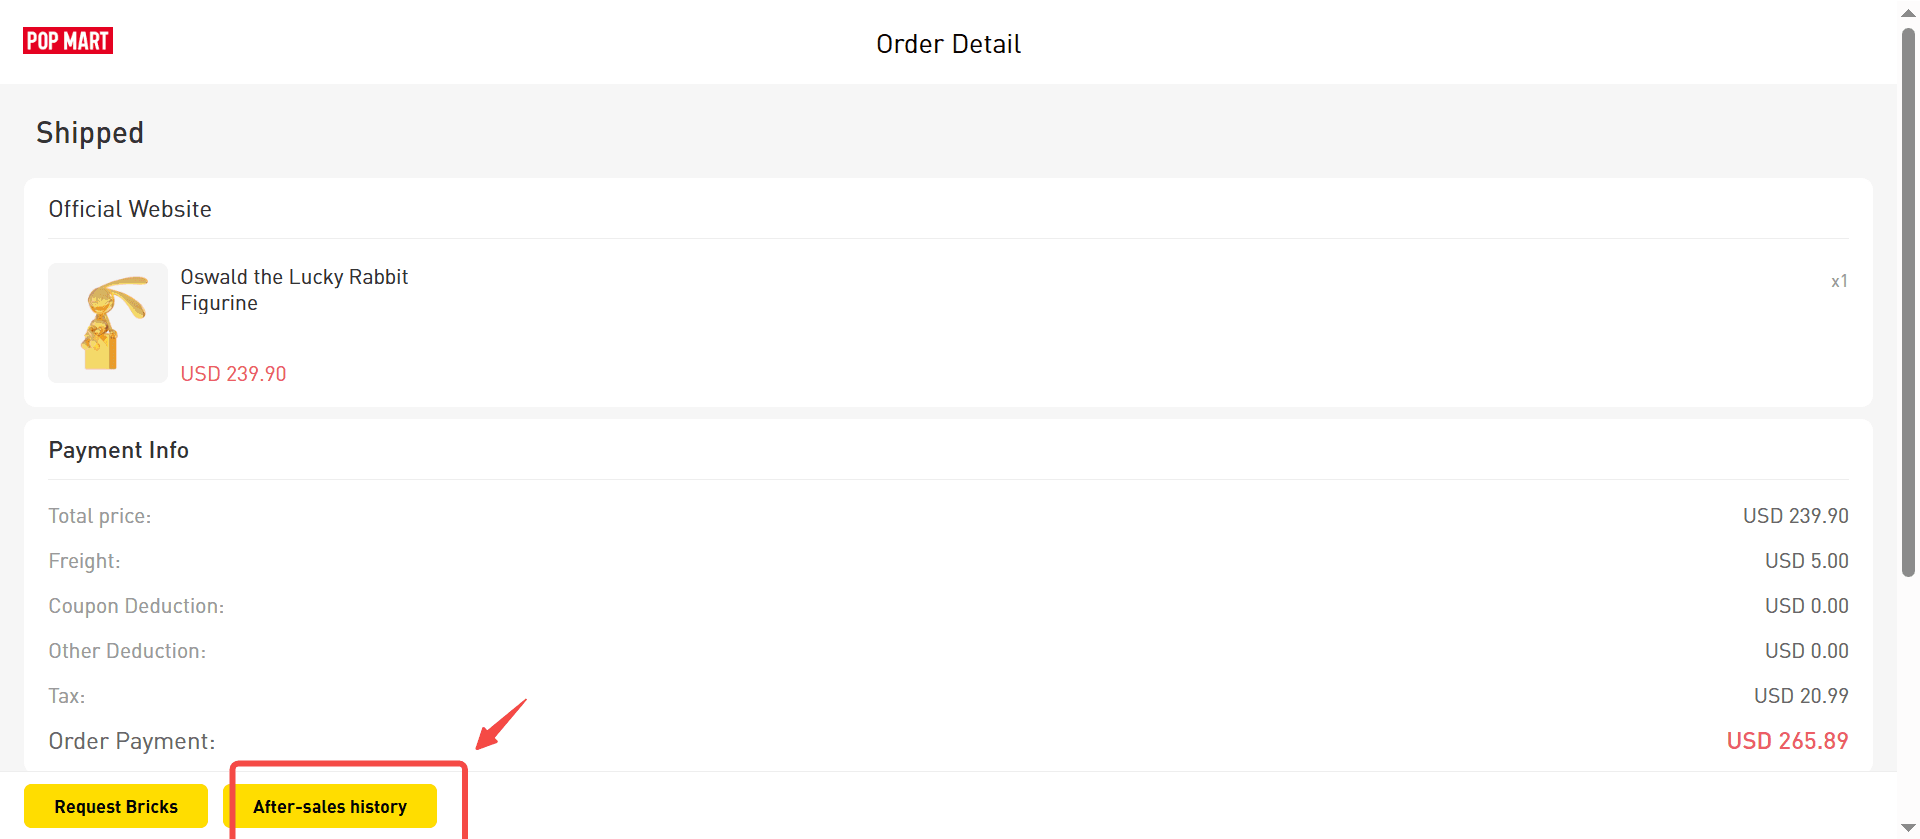Select the Oswald the Lucky Rabbit Figurine title
The image size is (1920, 839).
(294, 290)
